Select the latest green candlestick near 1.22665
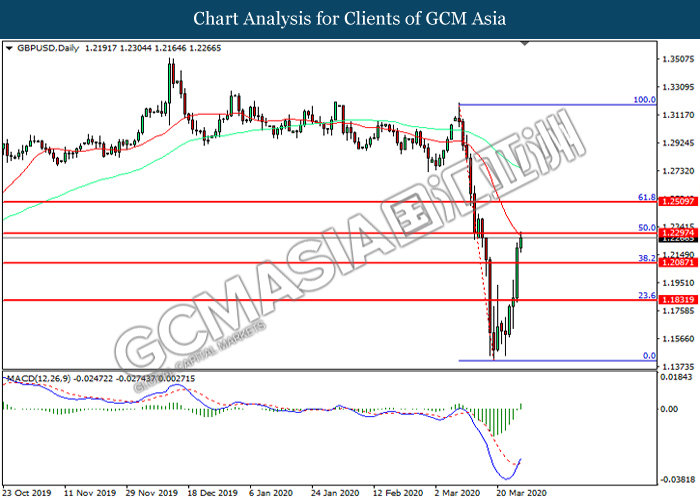The height and width of the screenshot is (500, 700). (521, 242)
